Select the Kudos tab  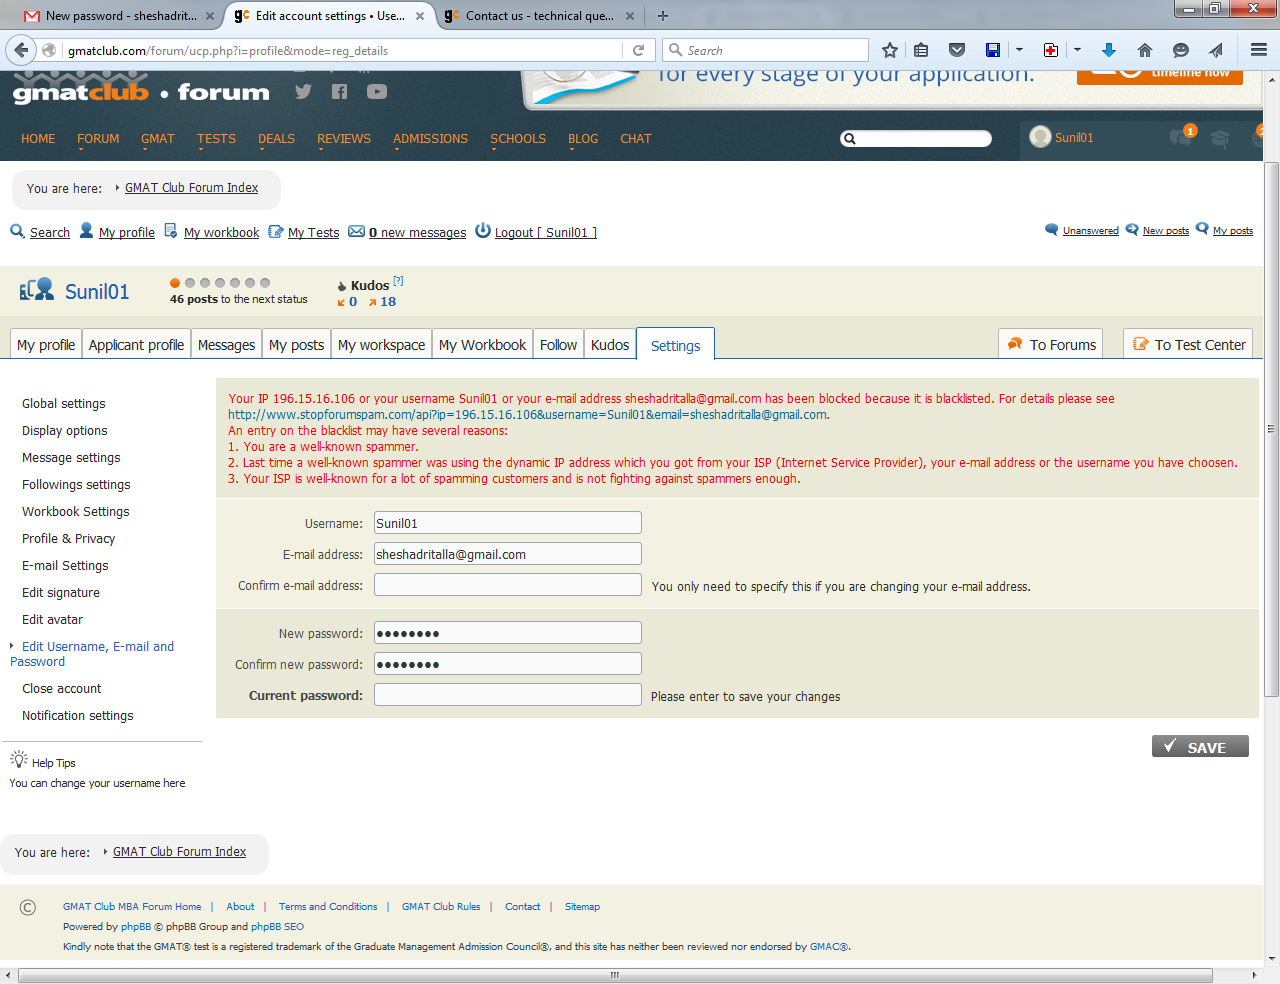pyautogui.click(x=610, y=344)
